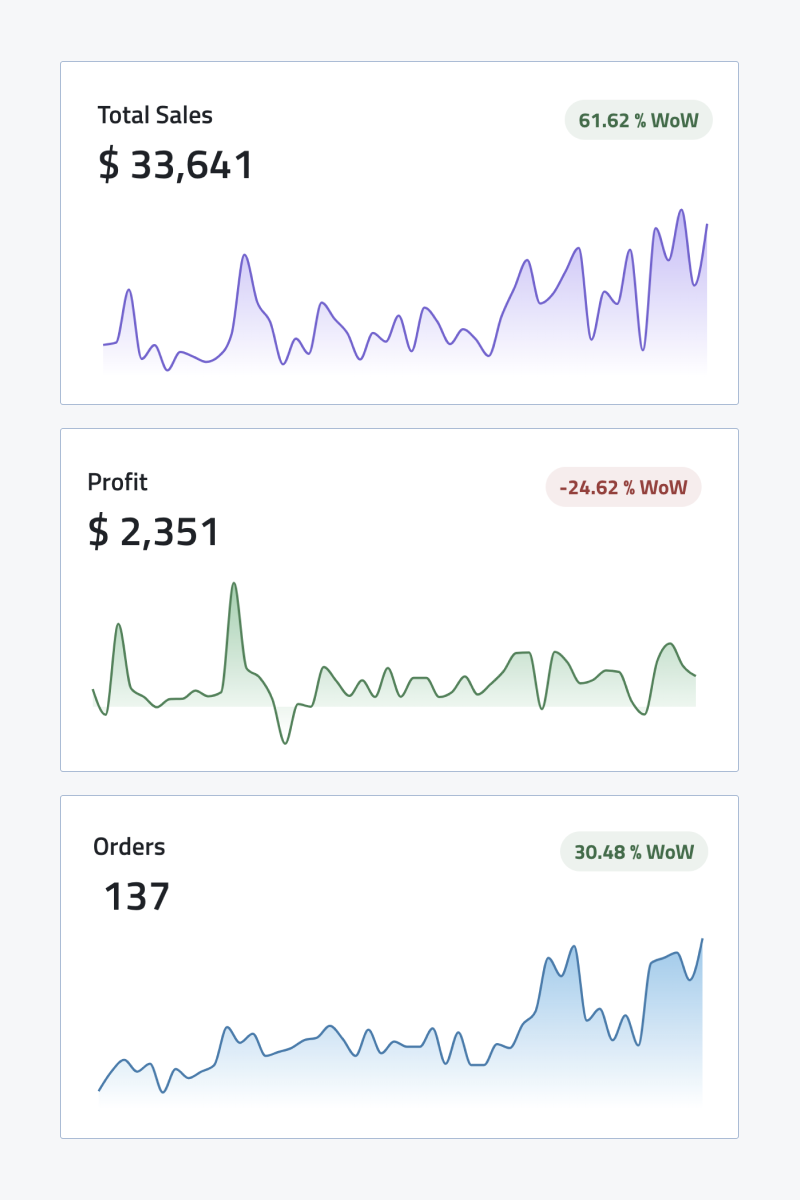Click the highest peak of the purple sales line

(x=681, y=211)
